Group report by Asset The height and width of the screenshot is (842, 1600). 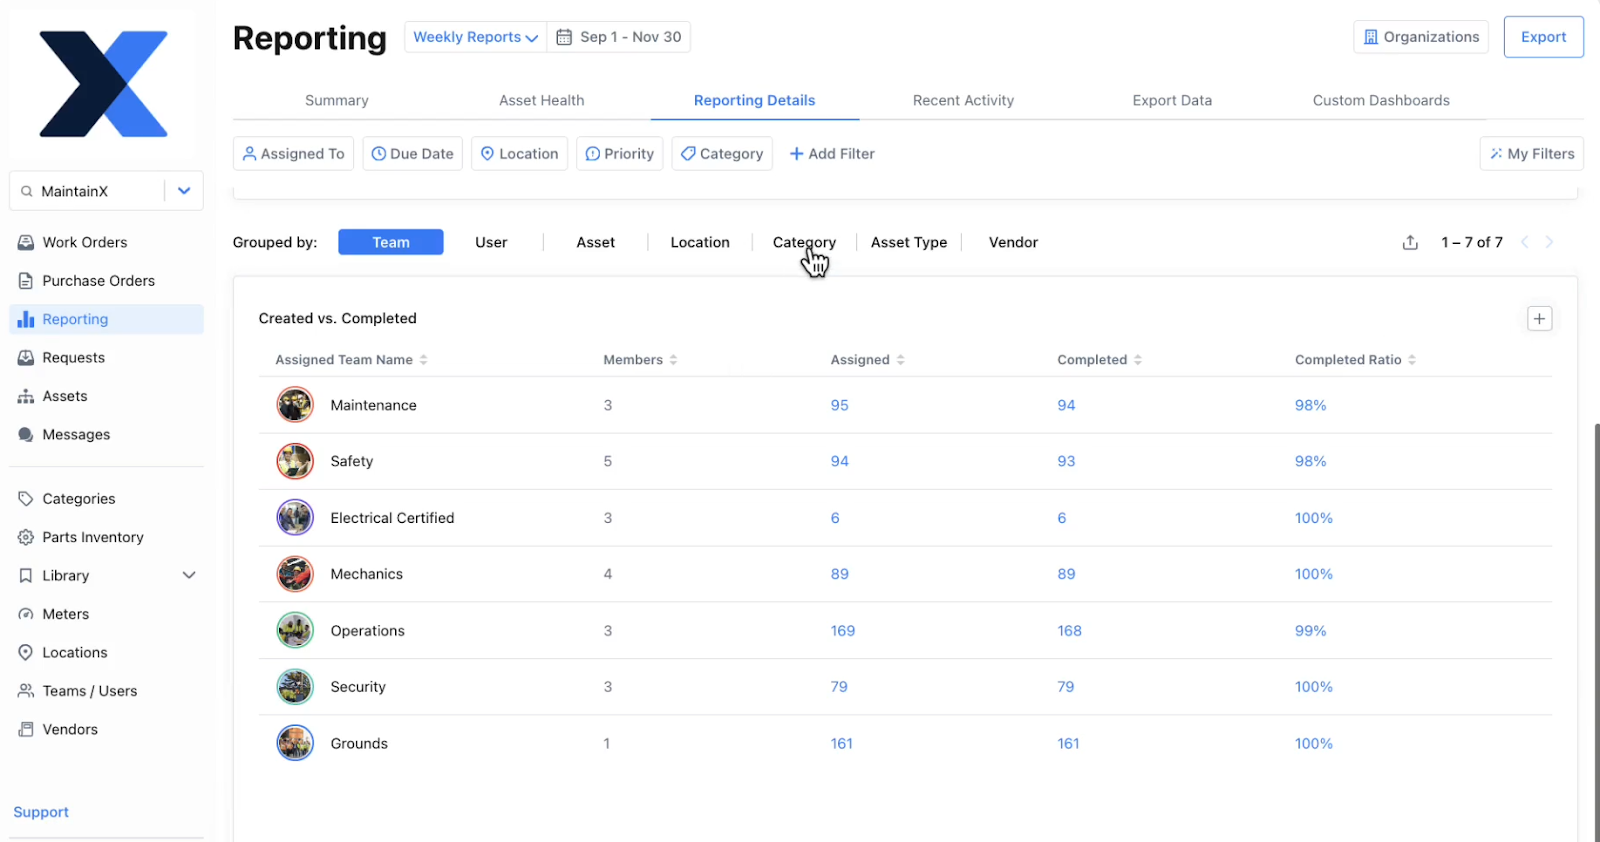point(596,242)
